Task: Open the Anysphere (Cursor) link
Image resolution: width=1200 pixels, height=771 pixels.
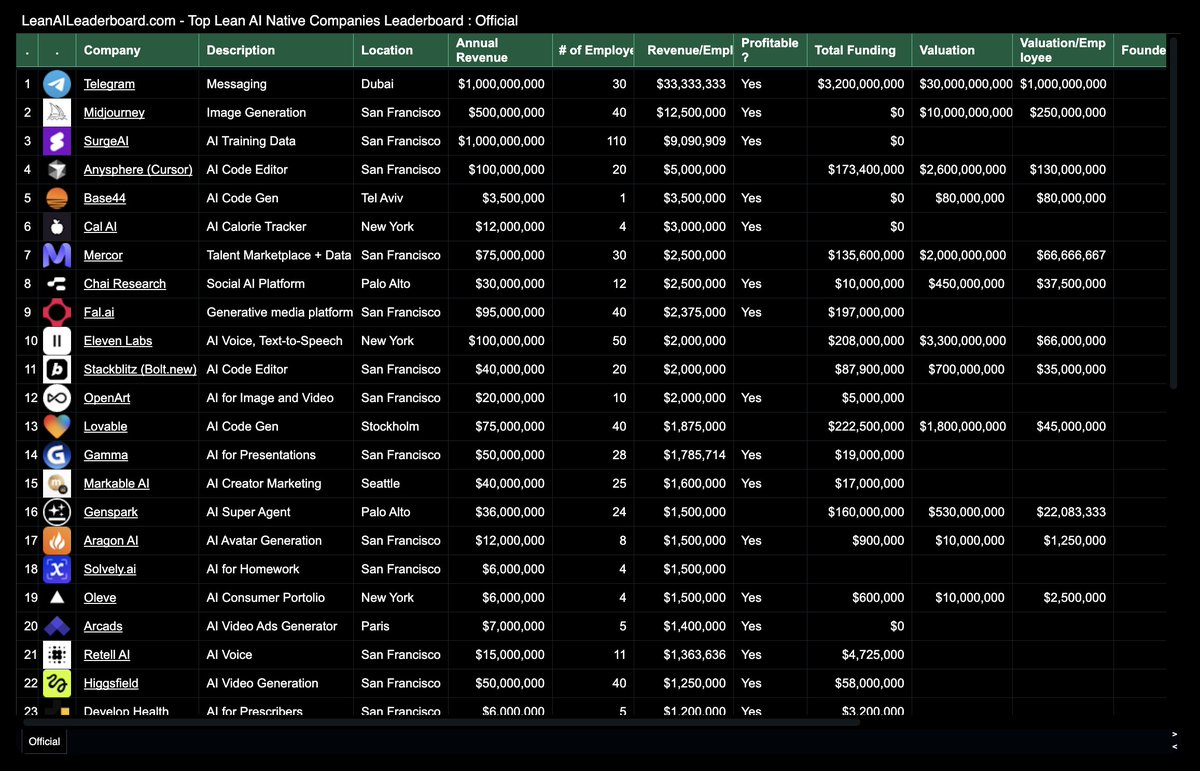Action: point(138,170)
